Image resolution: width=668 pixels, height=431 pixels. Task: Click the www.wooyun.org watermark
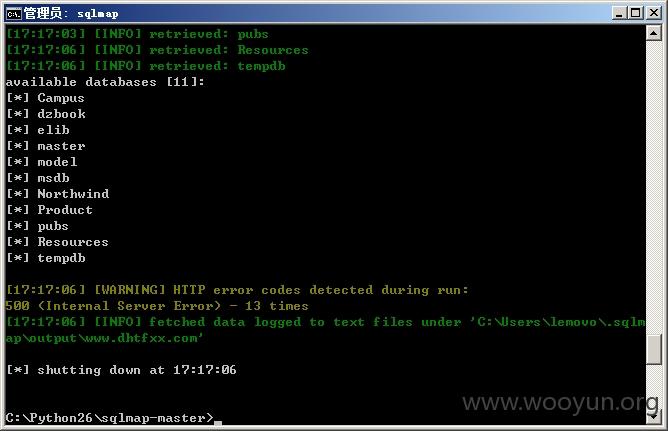point(560,402)
